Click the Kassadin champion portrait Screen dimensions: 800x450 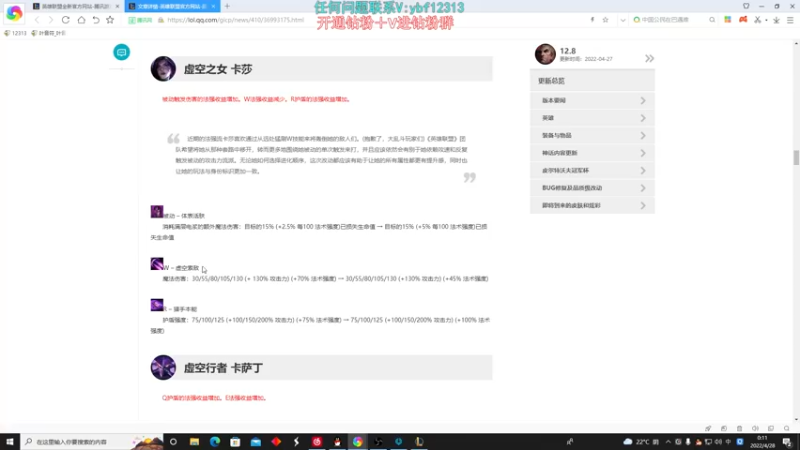click(163, 367)
